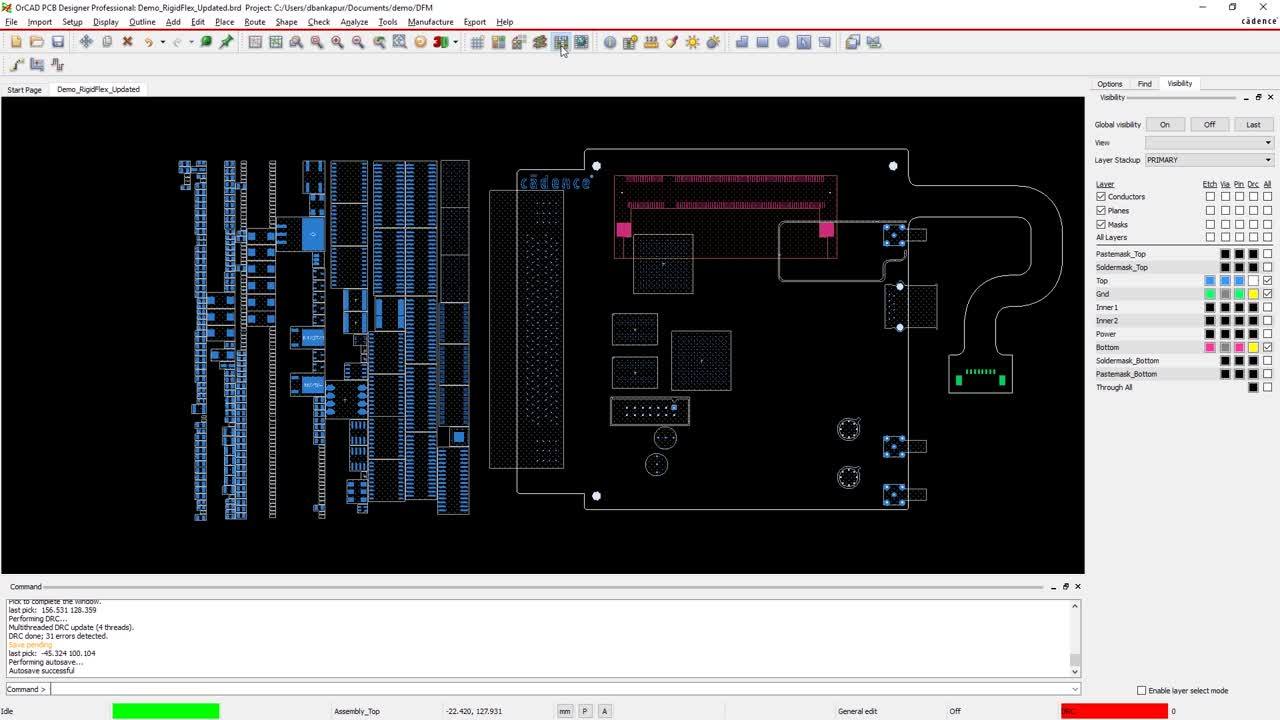Click the Last global visibility button
Viewport: 1280px width, 720px height.
[1253, 125]
